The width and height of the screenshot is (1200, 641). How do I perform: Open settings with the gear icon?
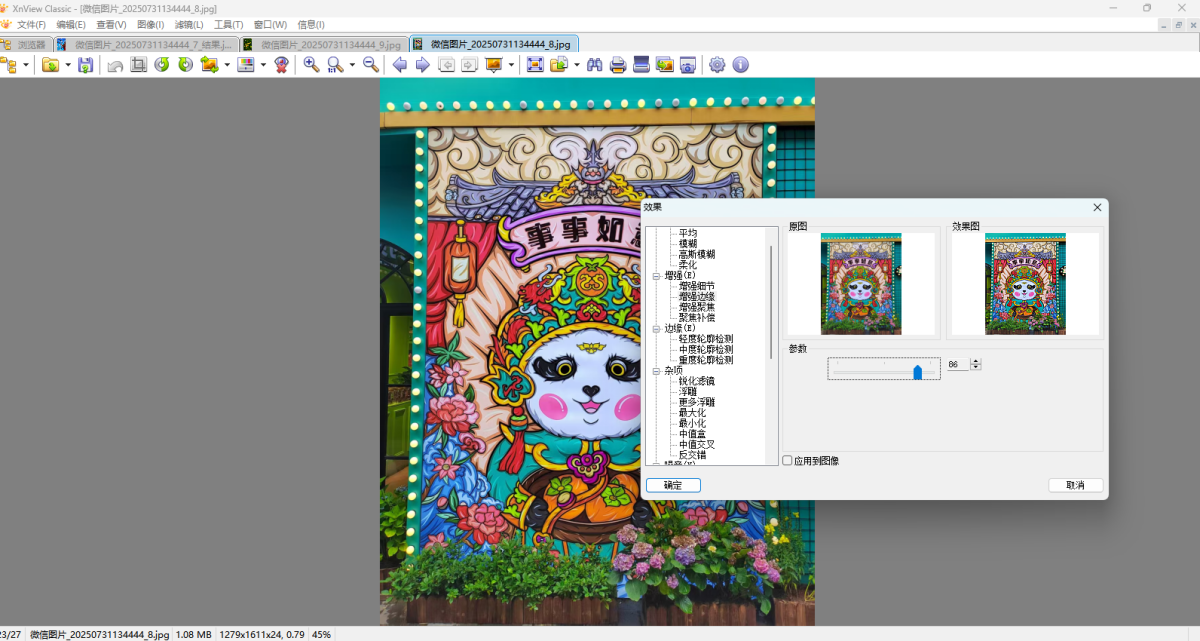pyautogui.click(x=717, y=65)
